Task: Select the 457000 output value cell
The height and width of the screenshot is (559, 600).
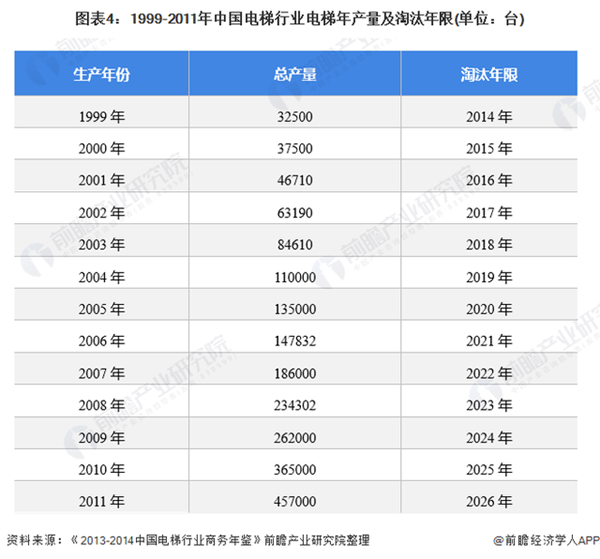Action: point(294,500)
